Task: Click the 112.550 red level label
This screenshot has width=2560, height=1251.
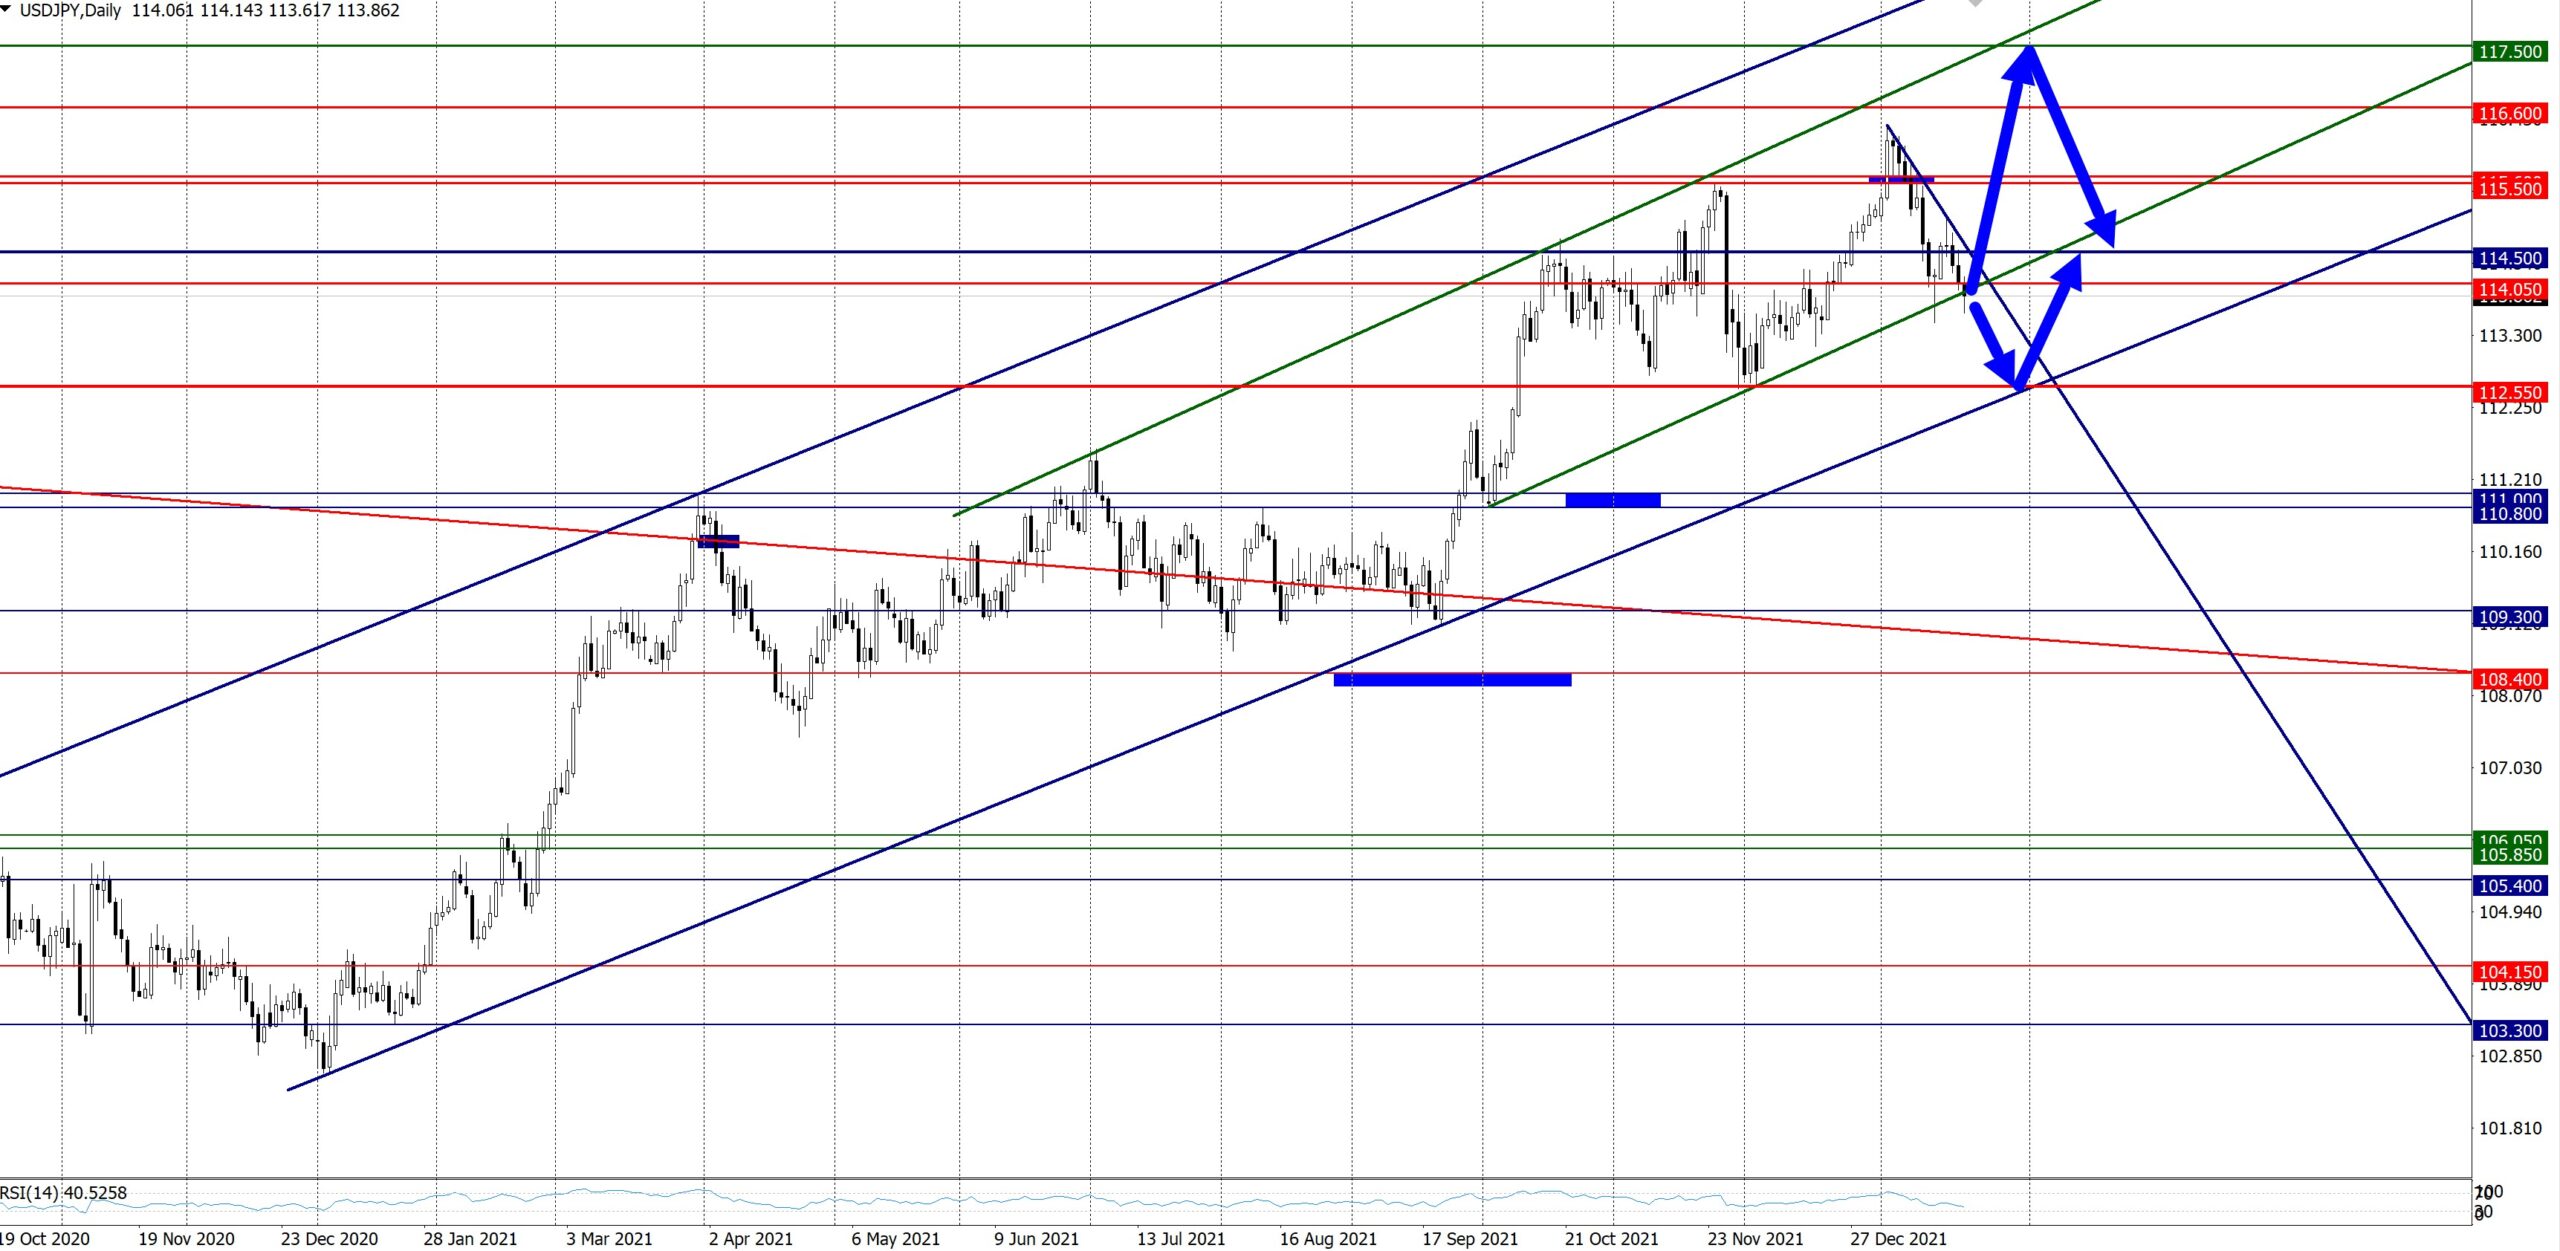Action: point(2509,392)
